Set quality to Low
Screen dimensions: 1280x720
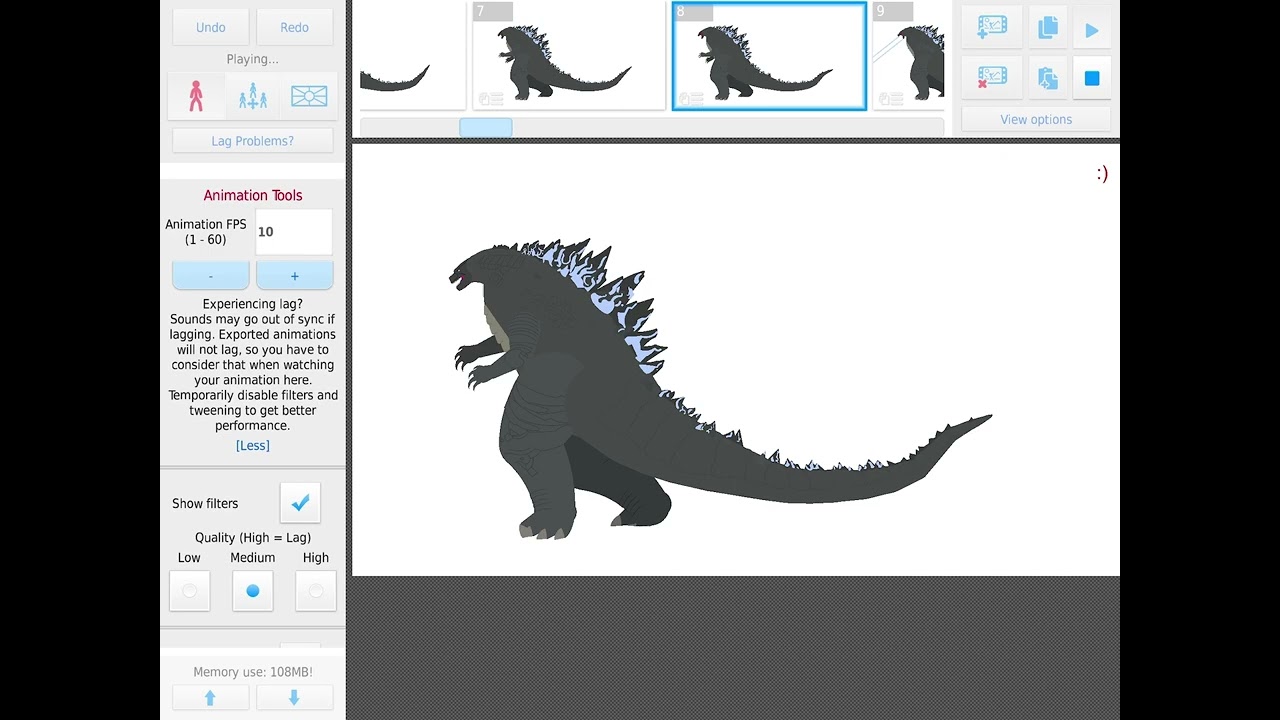(x=189, y=591)
